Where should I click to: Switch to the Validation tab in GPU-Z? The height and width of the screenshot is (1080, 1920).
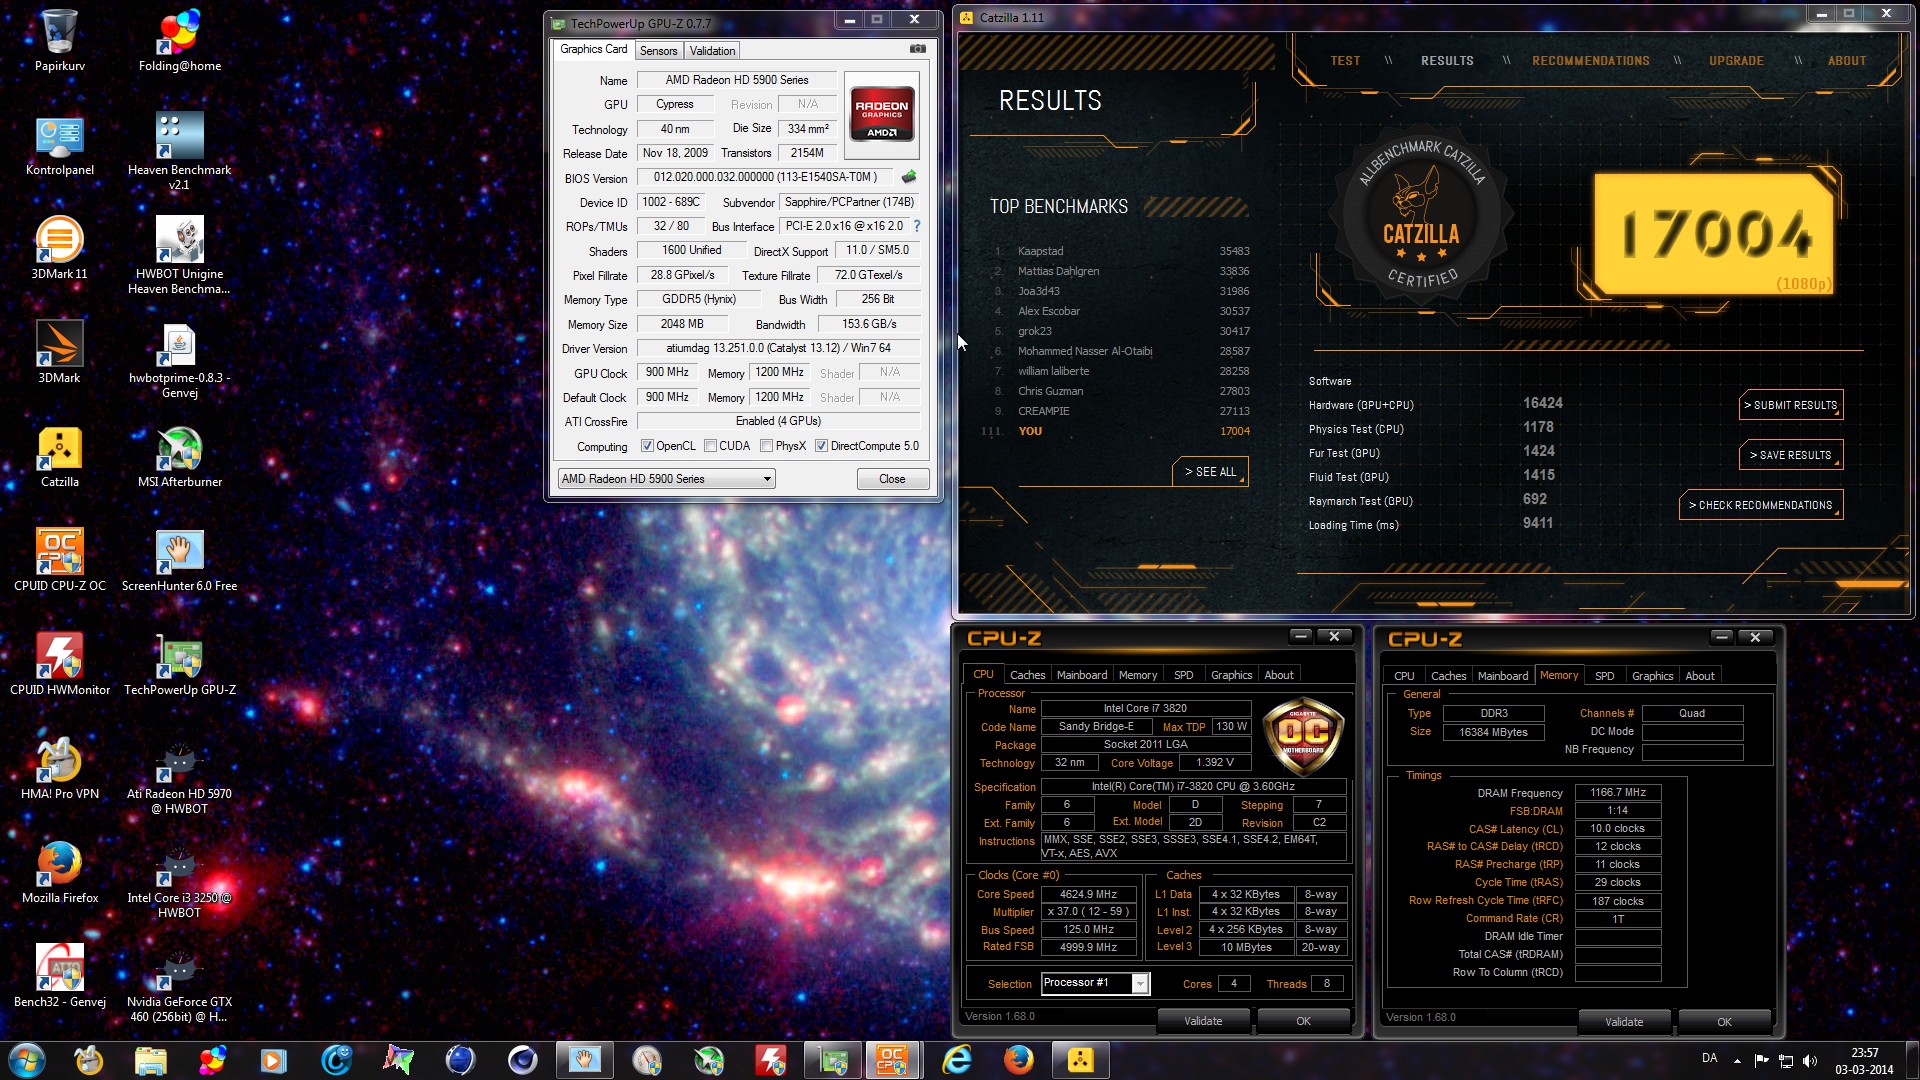pyautogui.click(x=712, y=51)
